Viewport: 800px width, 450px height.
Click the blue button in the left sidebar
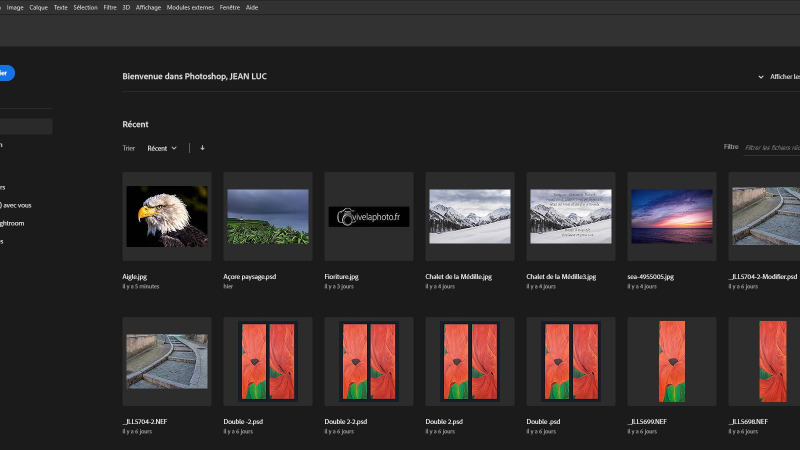pyautogui.click(x=6, y=73)
